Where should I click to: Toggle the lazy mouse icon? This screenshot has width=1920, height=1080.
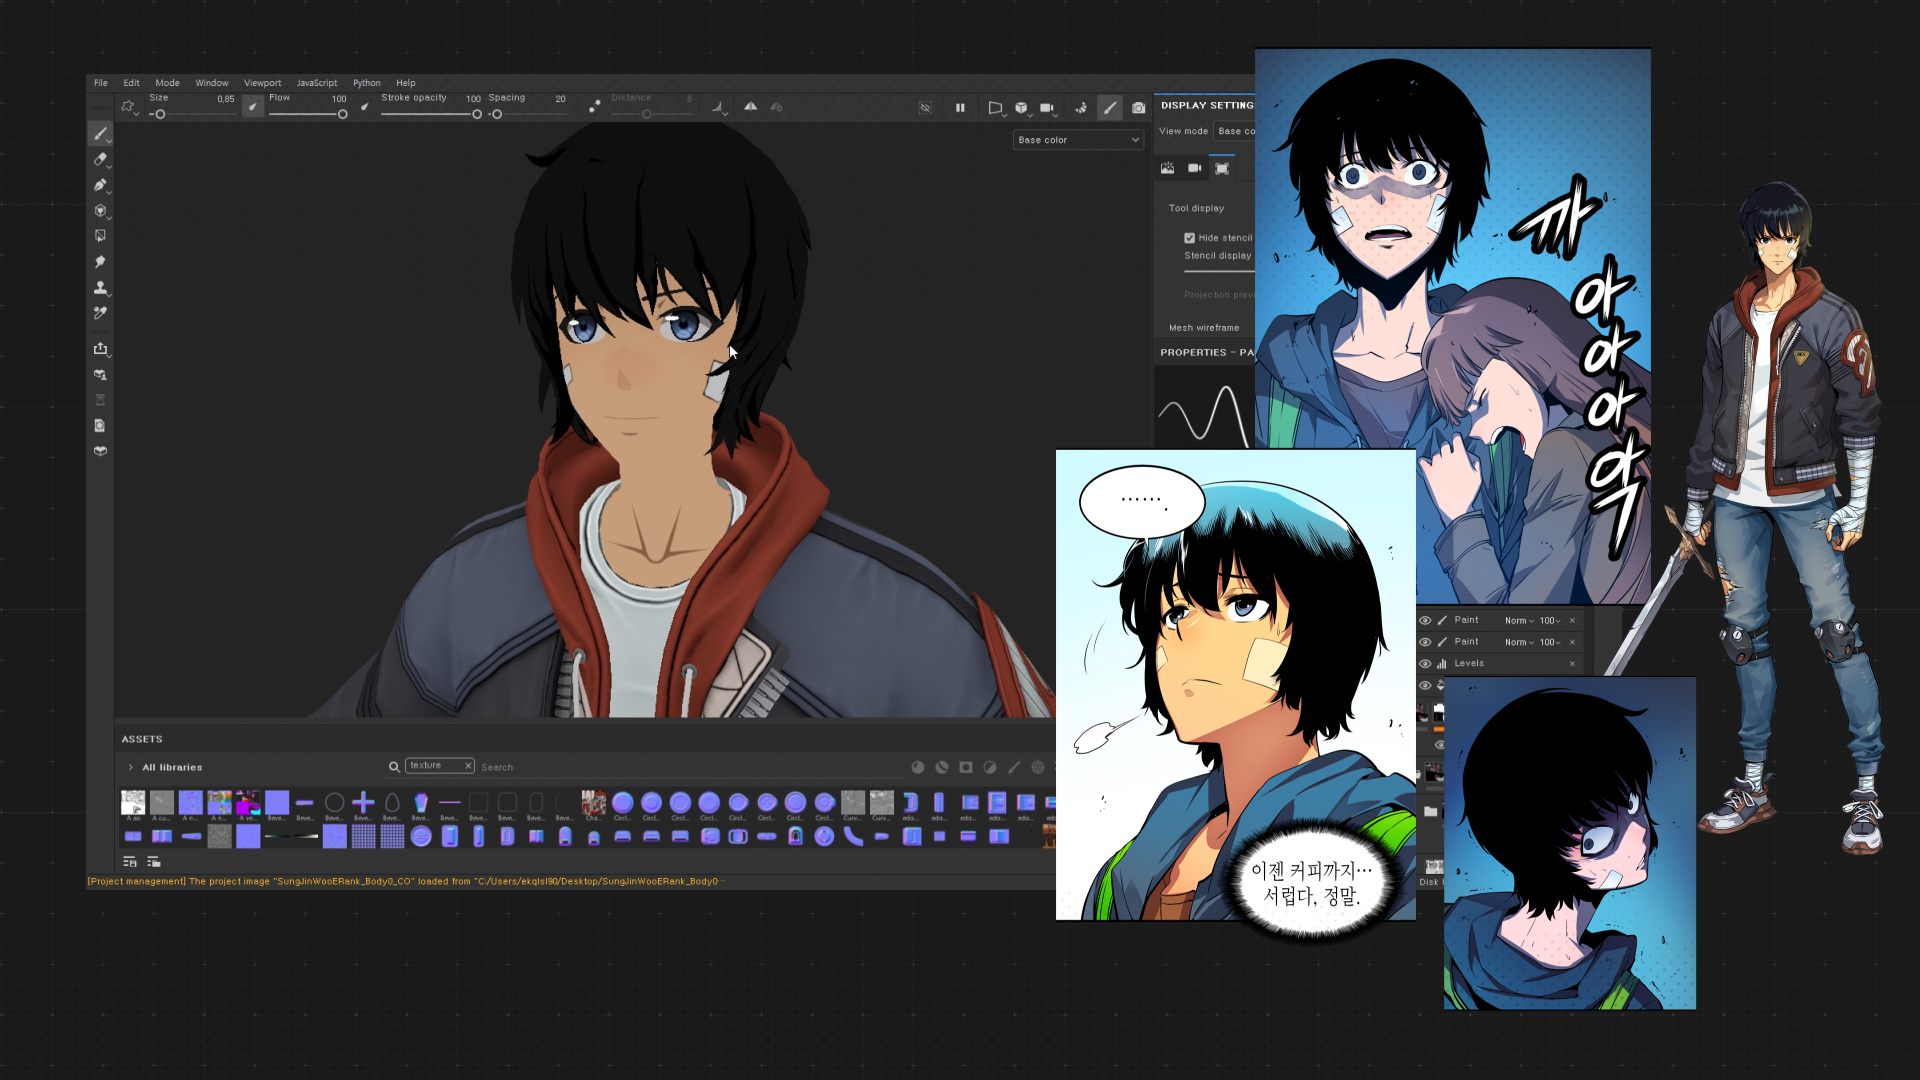(595, 106)
